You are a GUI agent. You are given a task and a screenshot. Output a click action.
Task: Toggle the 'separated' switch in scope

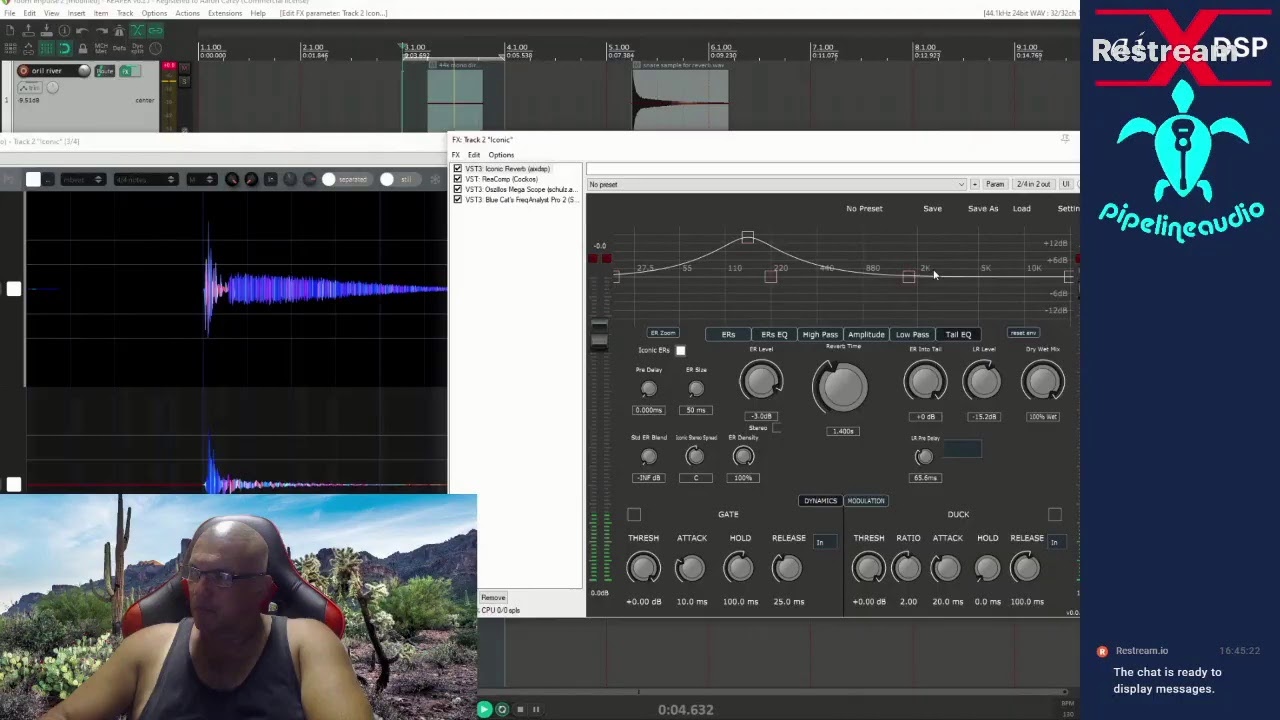[x=347, y=179]
